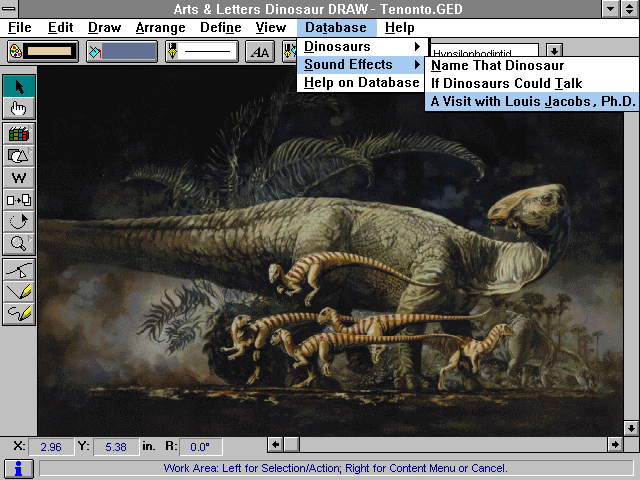
Task: Click the horizontal scrollbar thumb
Action: click(291, 444)
